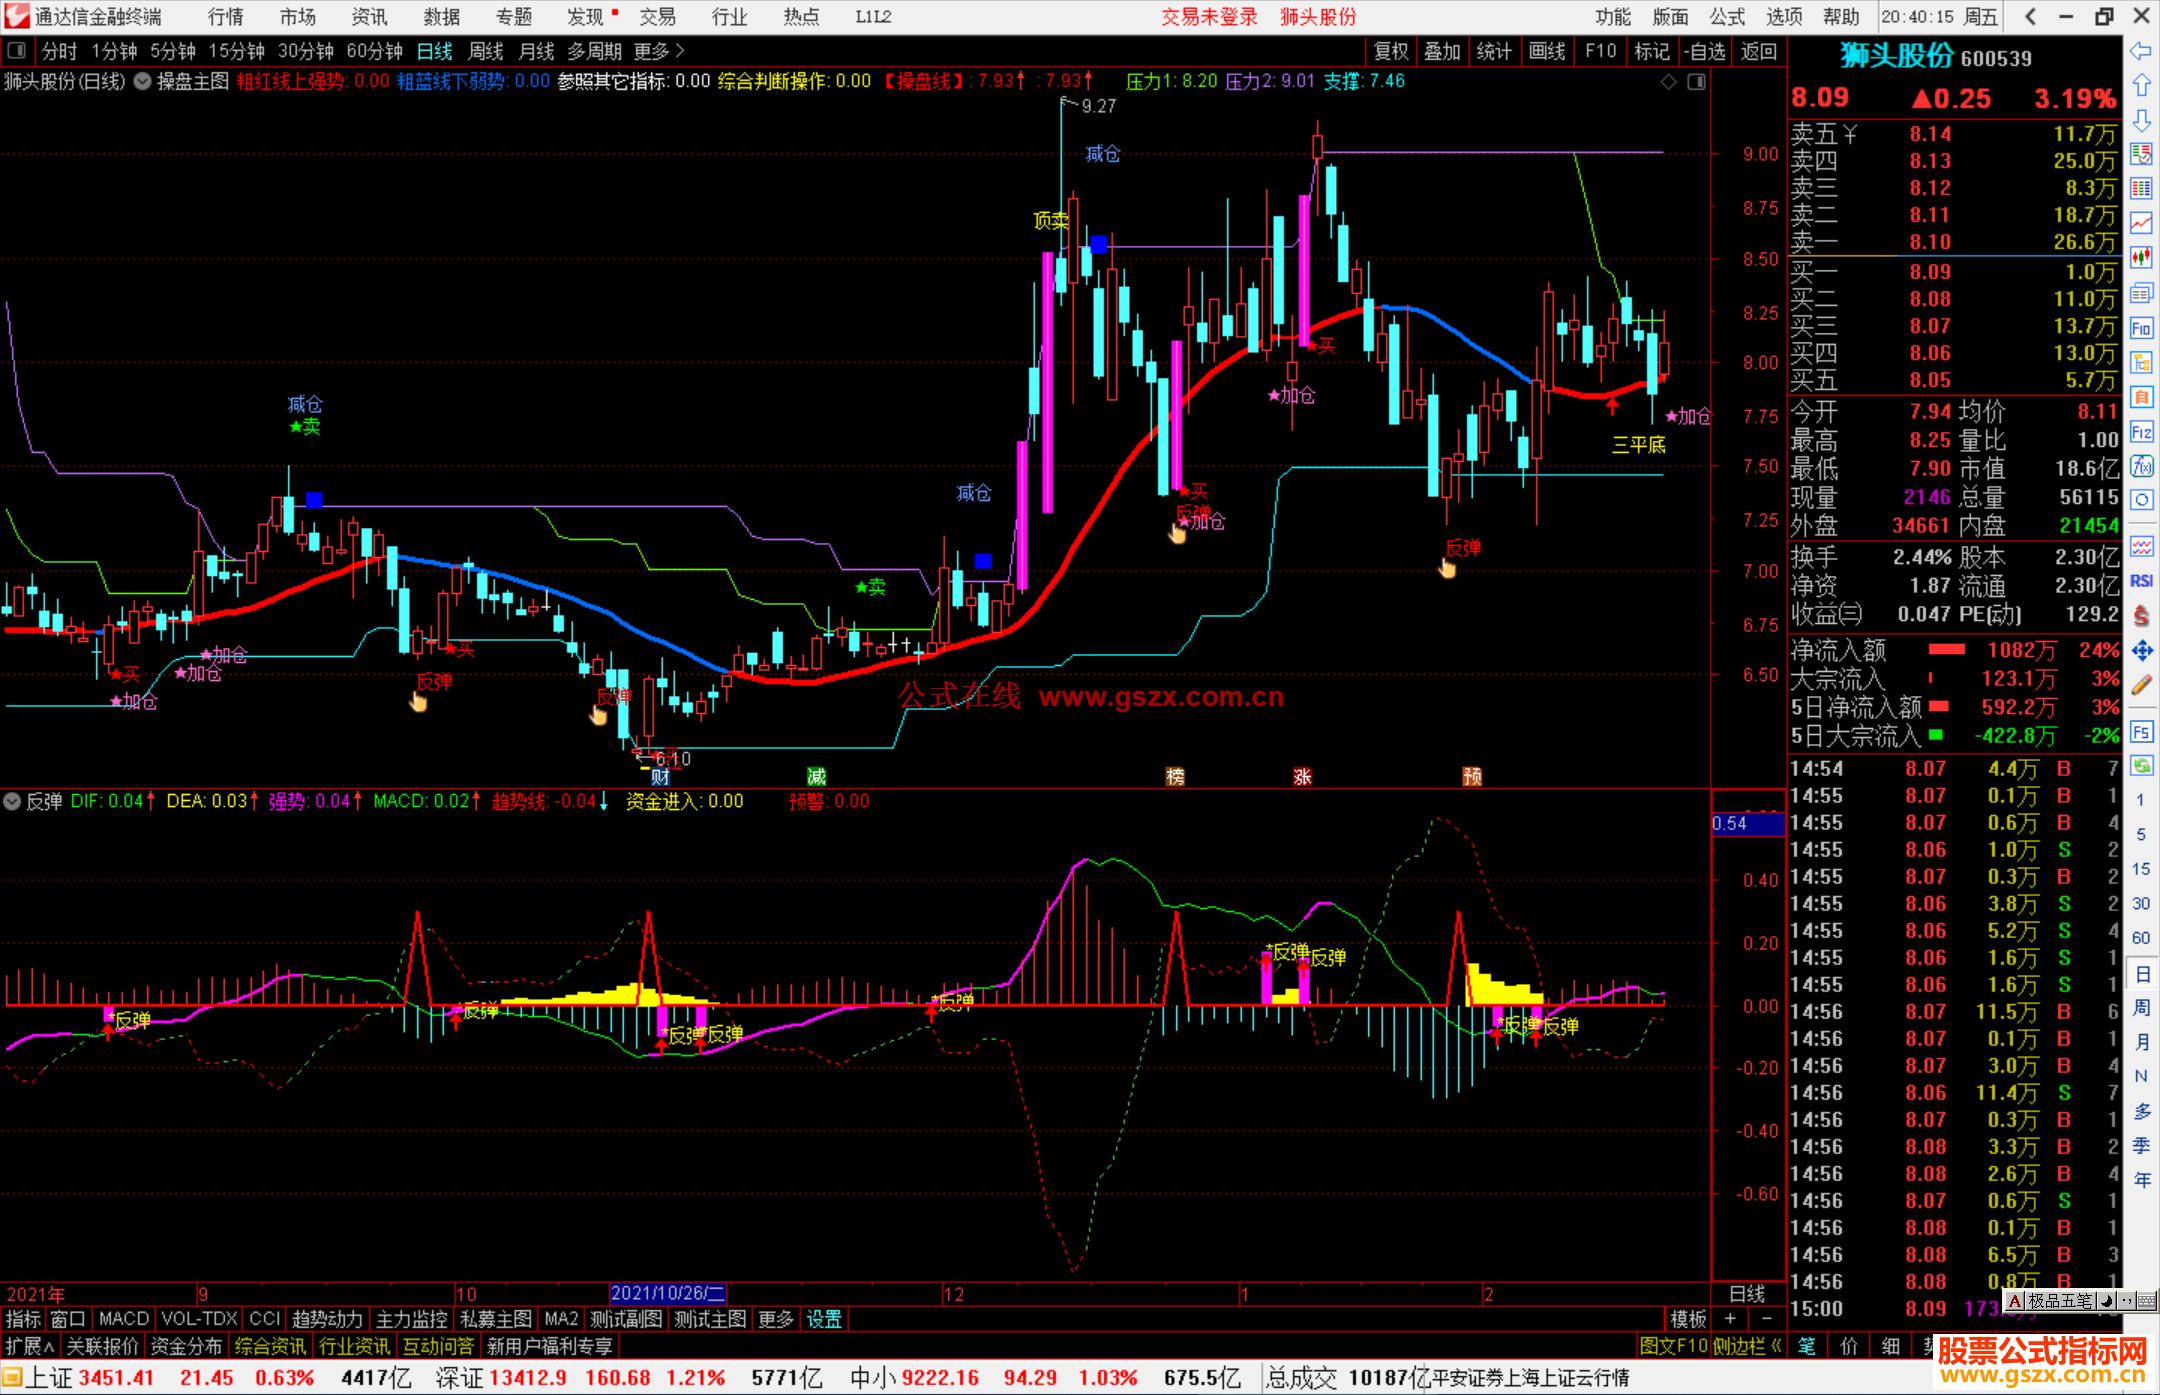The width and height of the screenshot is (2160, 1395).
Task: Click the stacked windows icon in sidebar
Action: 2141,293
